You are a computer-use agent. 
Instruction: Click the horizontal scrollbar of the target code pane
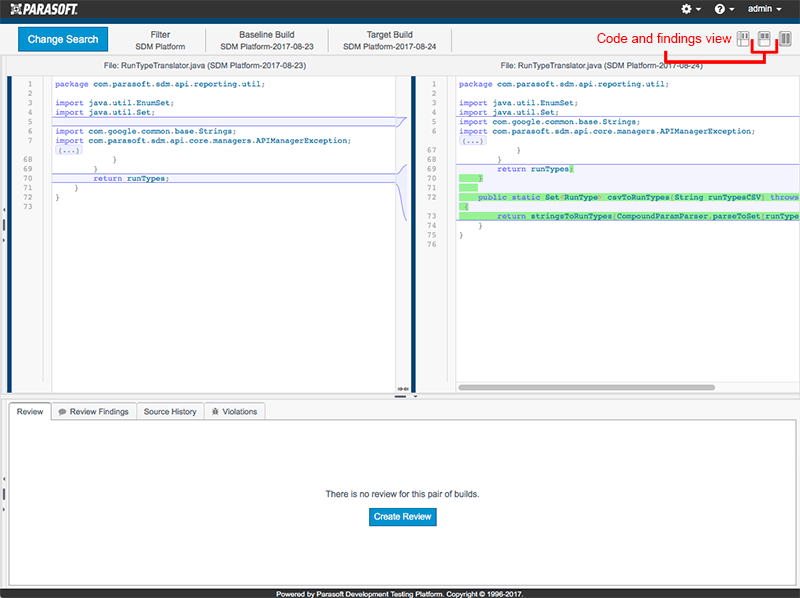[586, 387]
